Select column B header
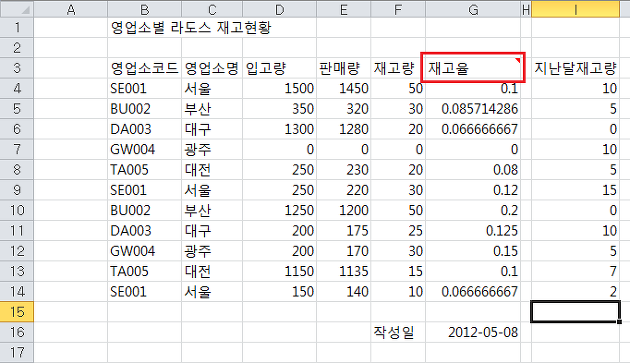The image size is (630, 363). [145, 9]
